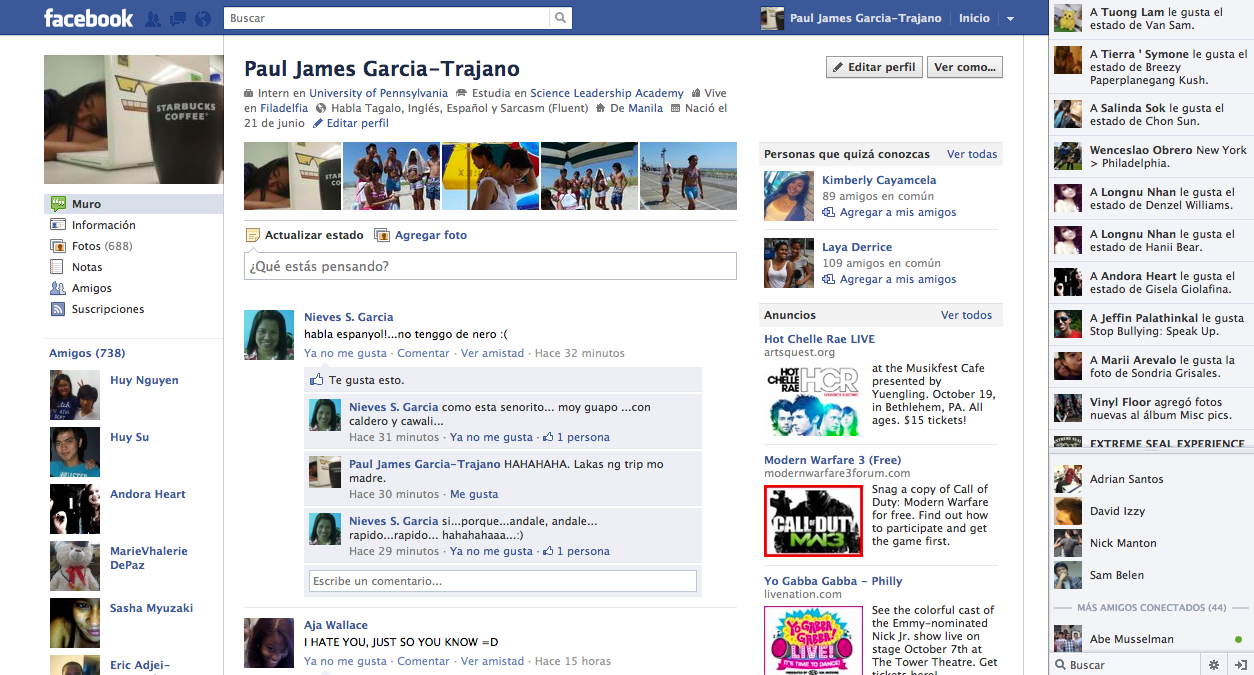The image size is (1254, 675).
Task: Click the search magnifier button
Action: (561, 18)
